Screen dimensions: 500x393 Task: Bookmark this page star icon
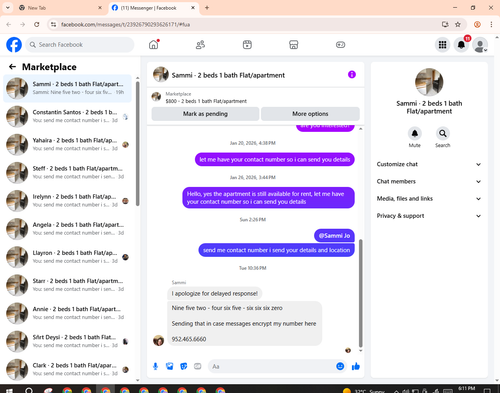click(x=458, y=24)
